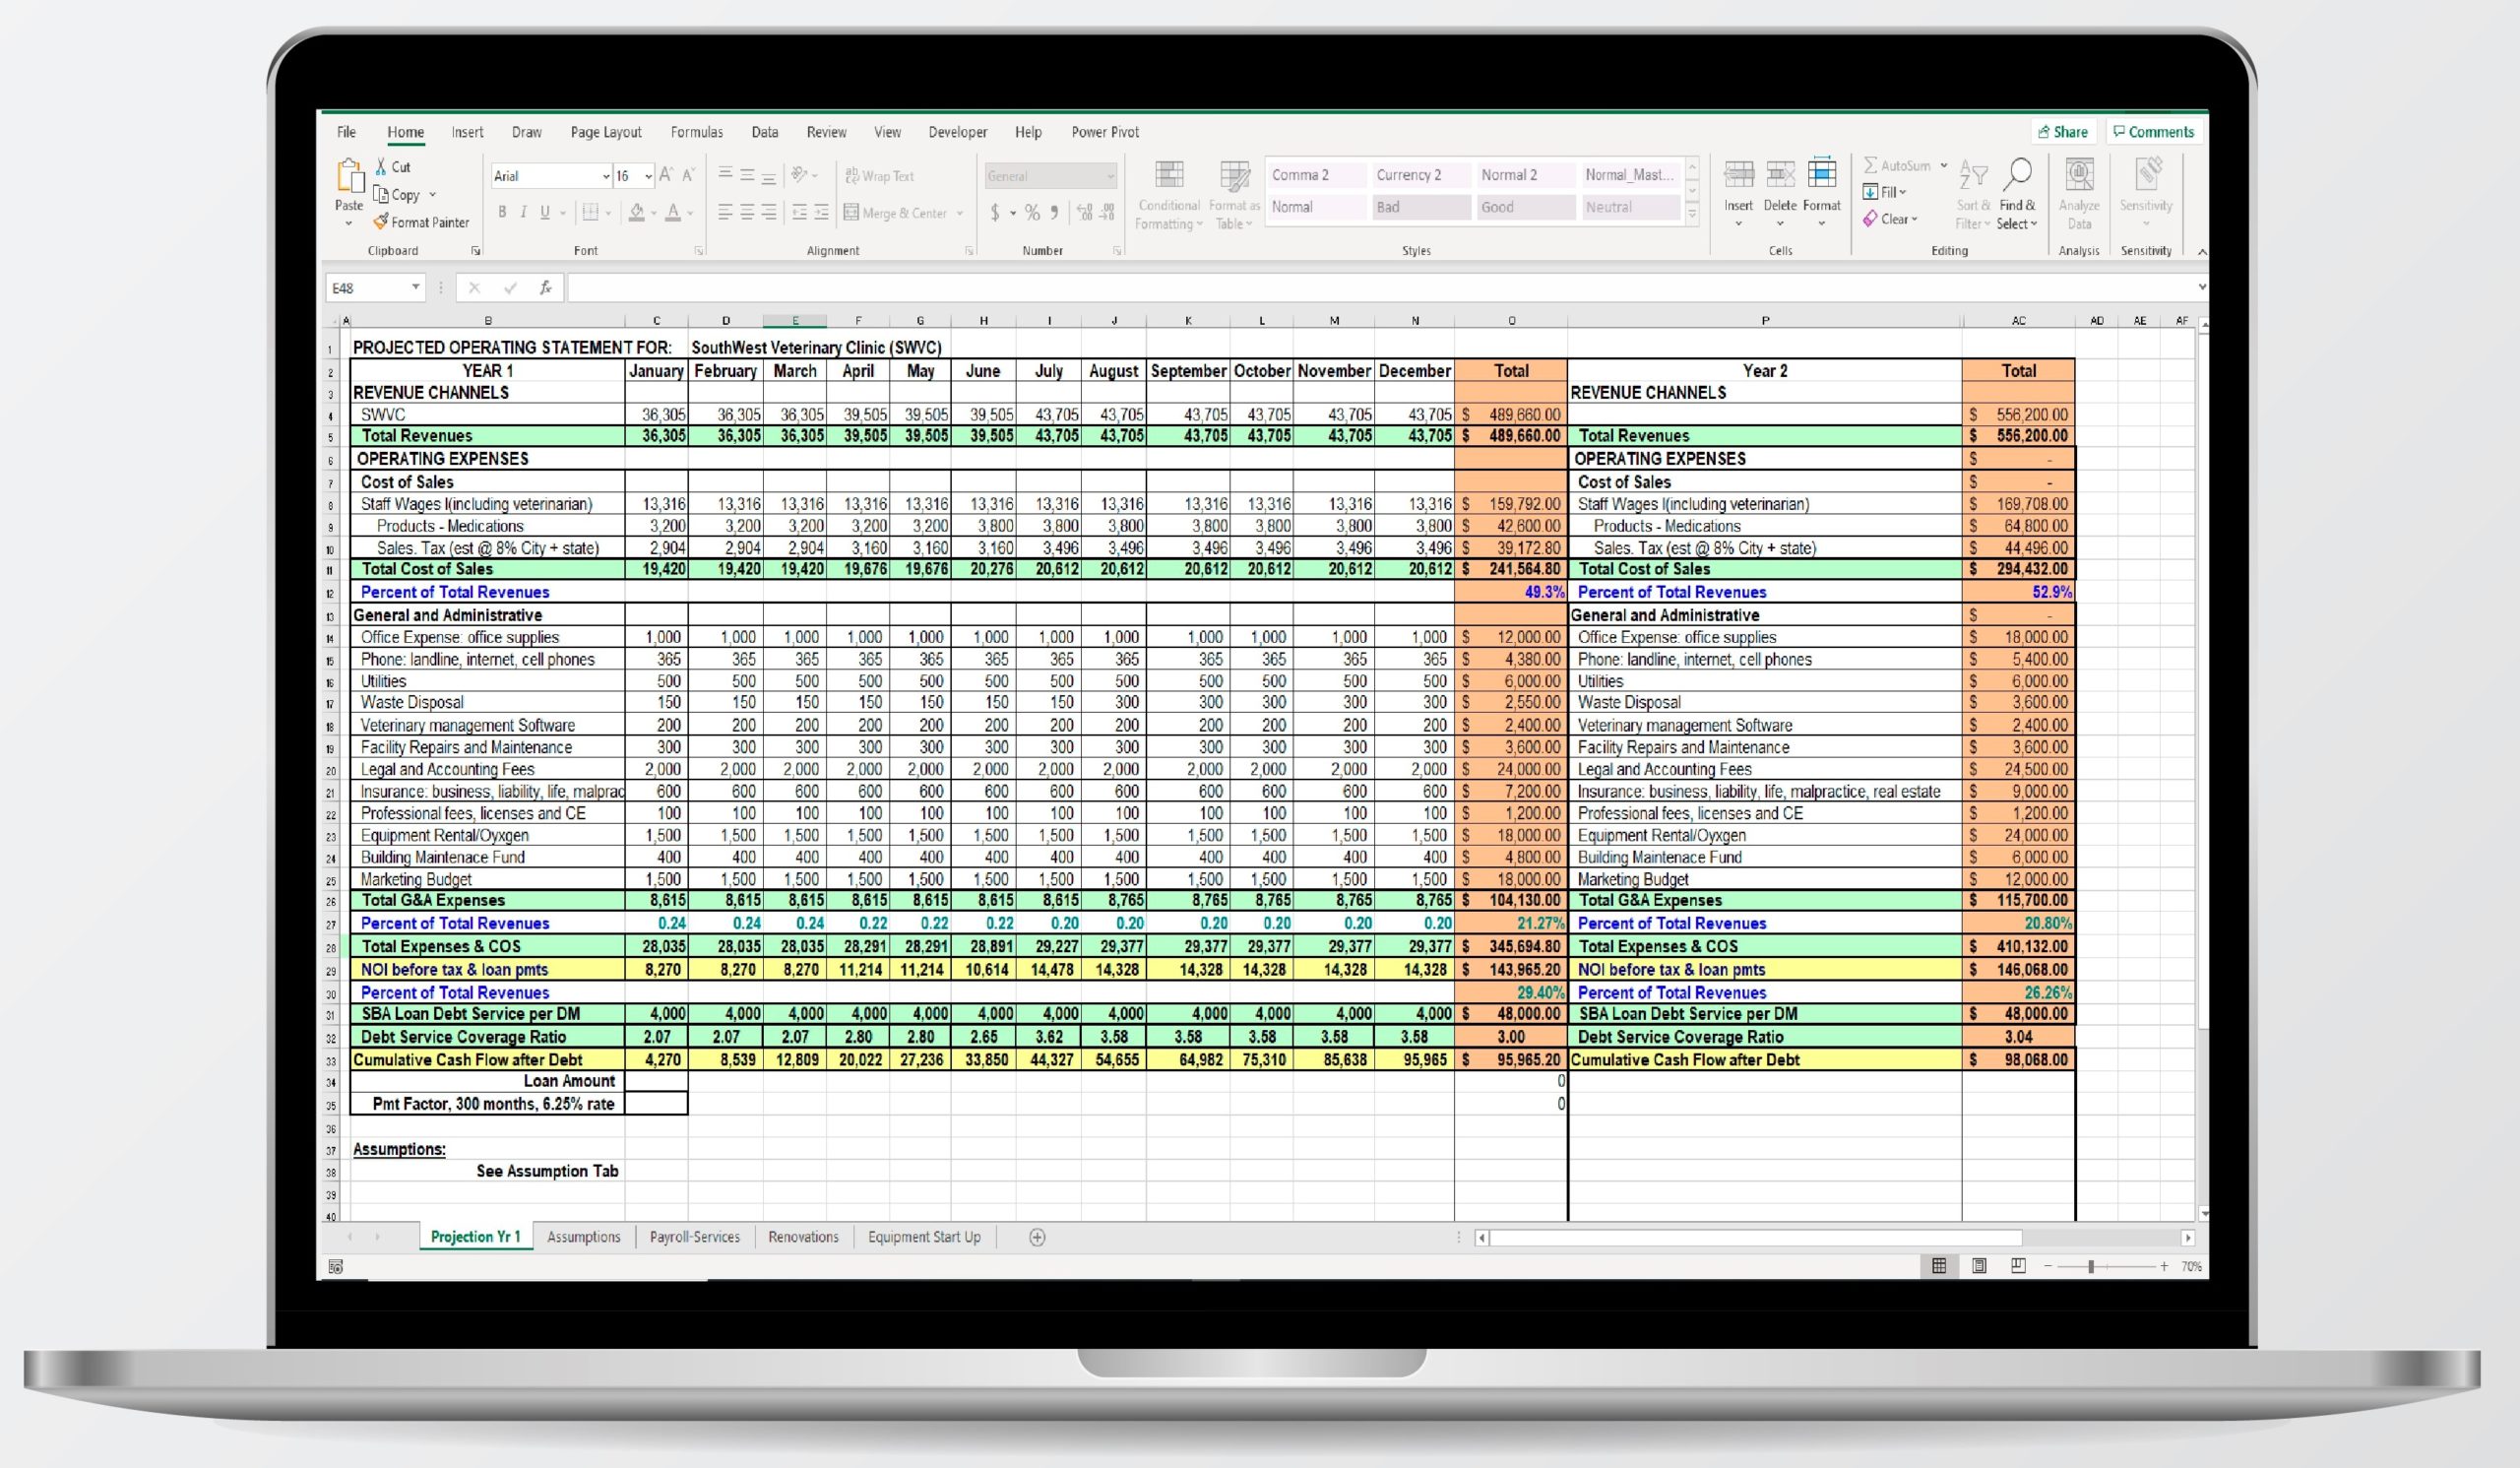Select the Format Painter brush
This screenshot has height=1468, width=2520.
pyautogui.click(x=381, y=221)
